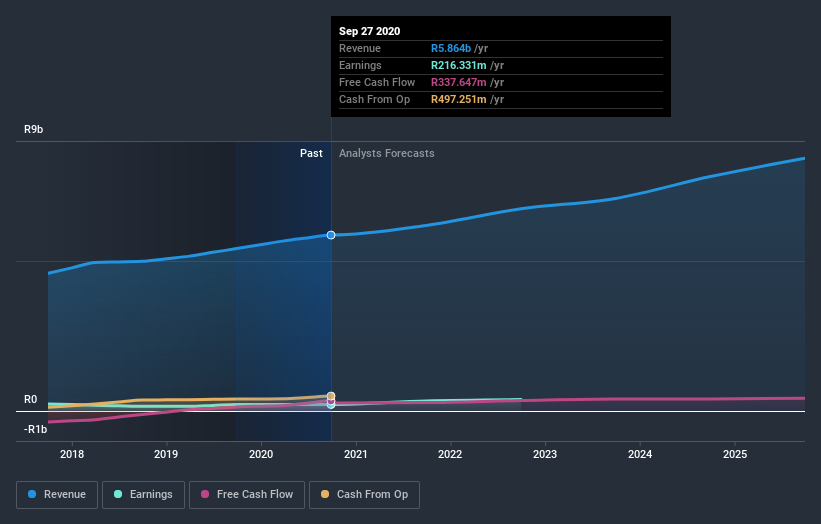Click the R0 y-axis label
821x524 pixels.
30,399
